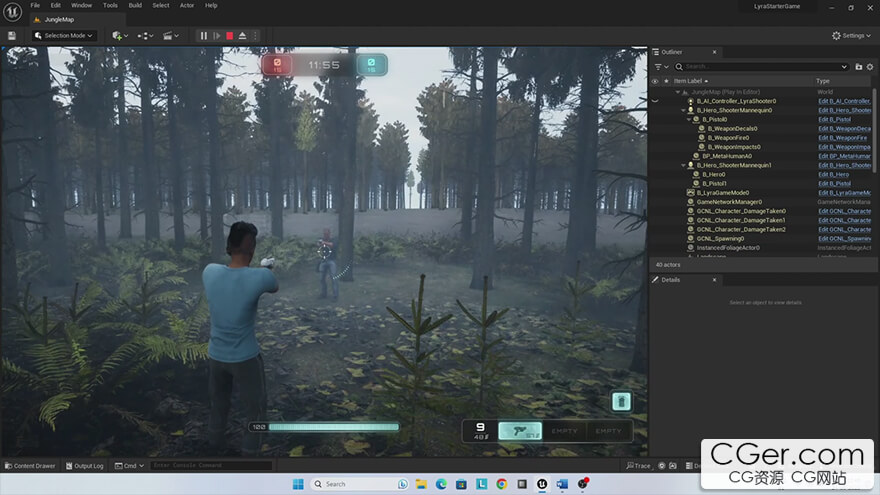880x495 pixels.
Task: Open the Edit menu
Action: (x=56, y=5)
